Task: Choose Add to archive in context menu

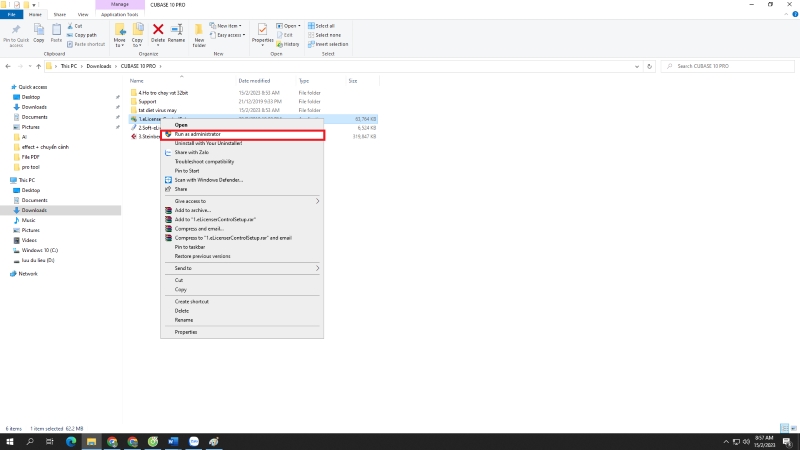Action: (242, 210)
